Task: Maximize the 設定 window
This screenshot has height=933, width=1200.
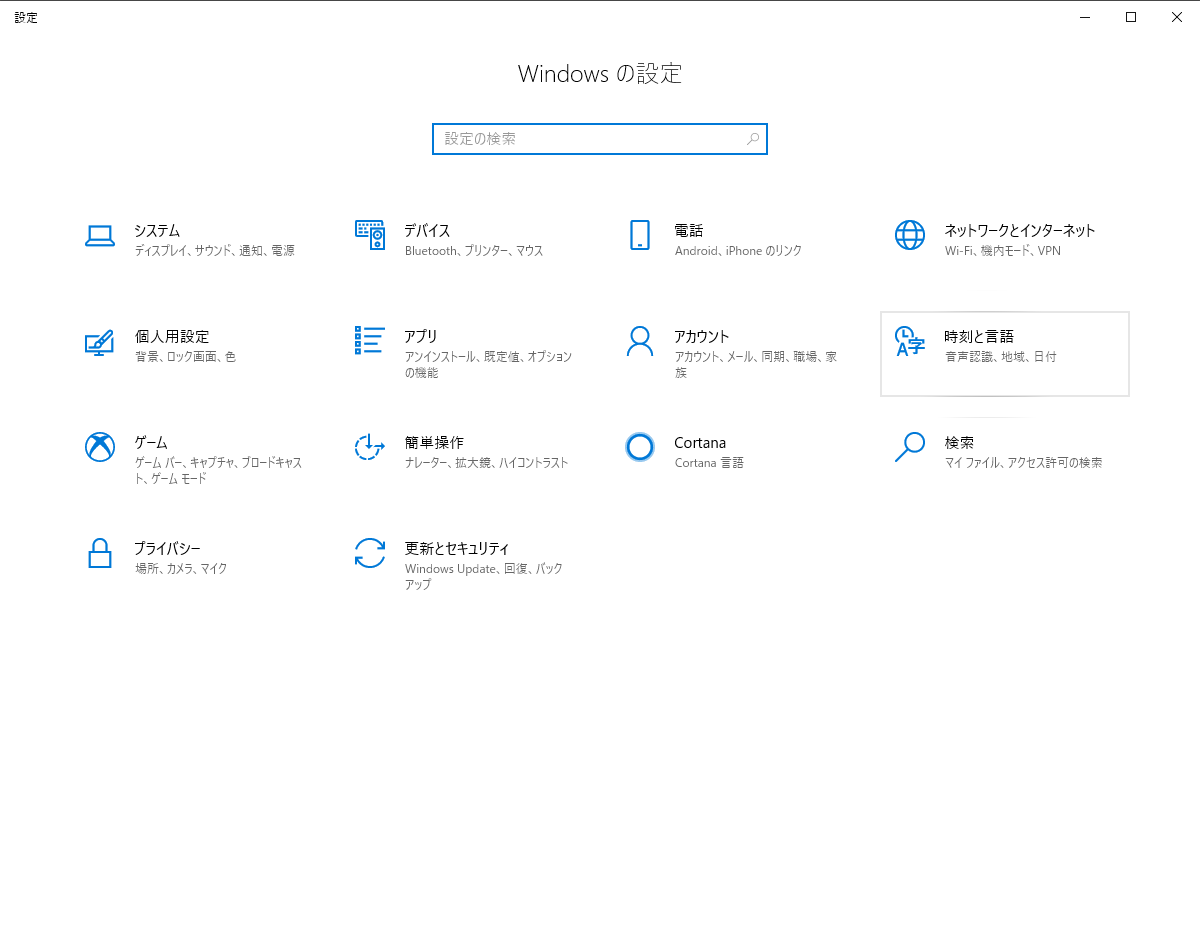Action: [1131, 16]
